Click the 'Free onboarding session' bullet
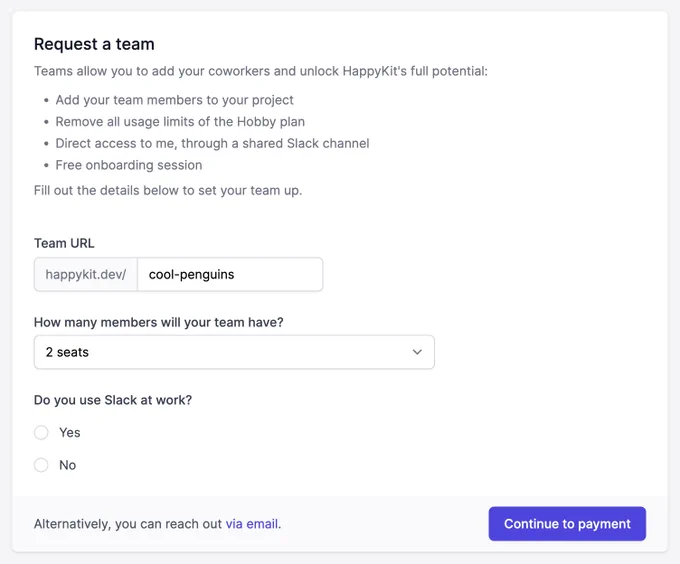The height and width of the screenshot is (564, 680). (x=129, y=165)
